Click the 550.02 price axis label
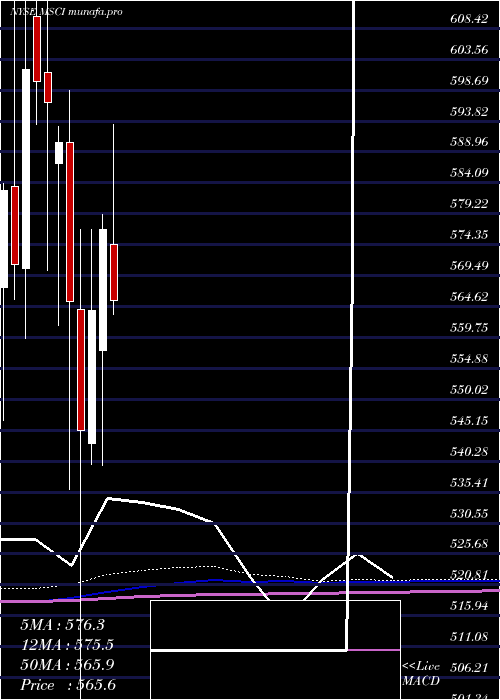The image size is (500, 700). (469, 390)
